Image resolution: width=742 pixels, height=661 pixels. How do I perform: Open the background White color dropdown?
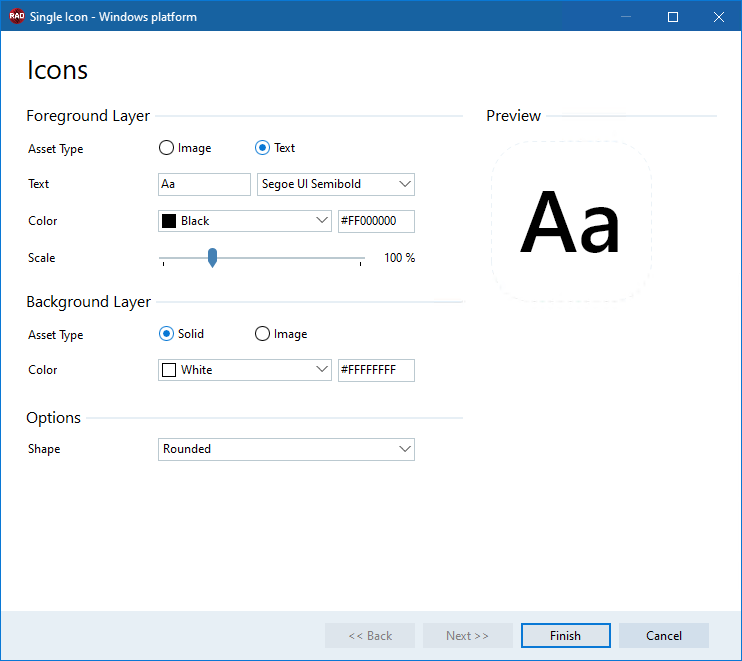point(245,370)
